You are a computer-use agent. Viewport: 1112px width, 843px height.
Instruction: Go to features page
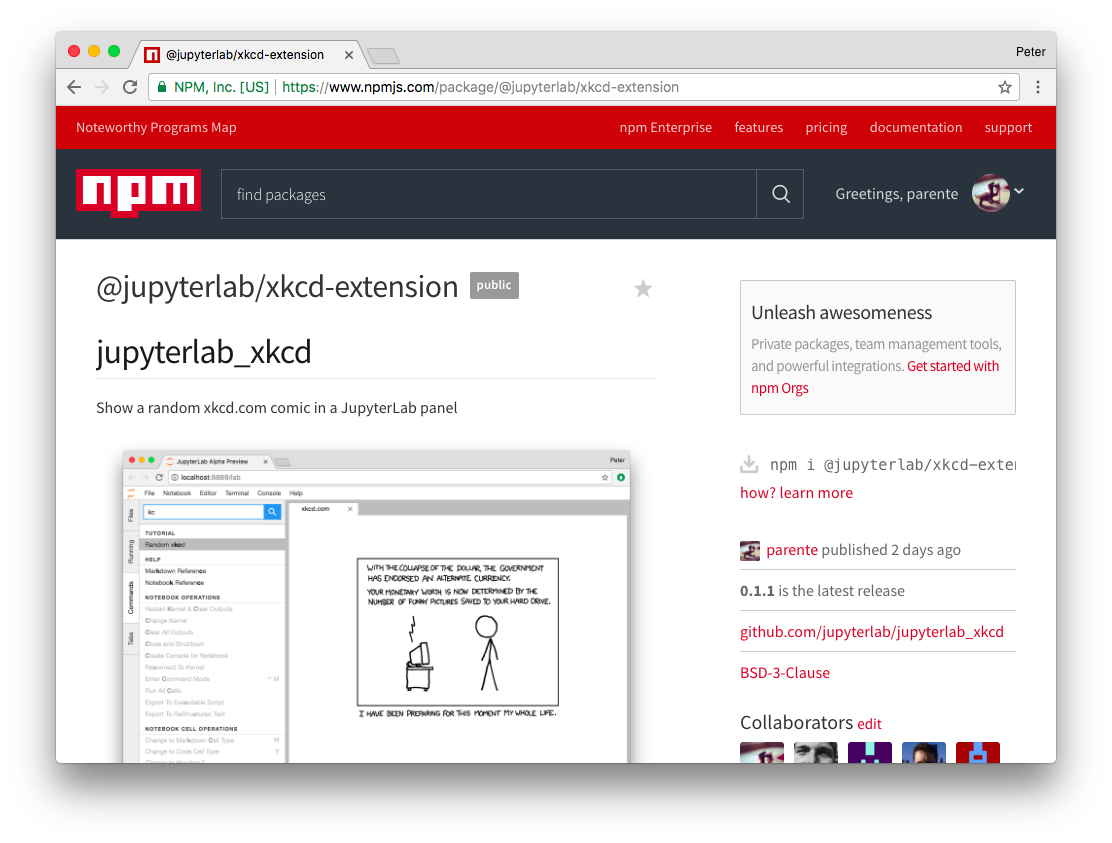[758, 128]
